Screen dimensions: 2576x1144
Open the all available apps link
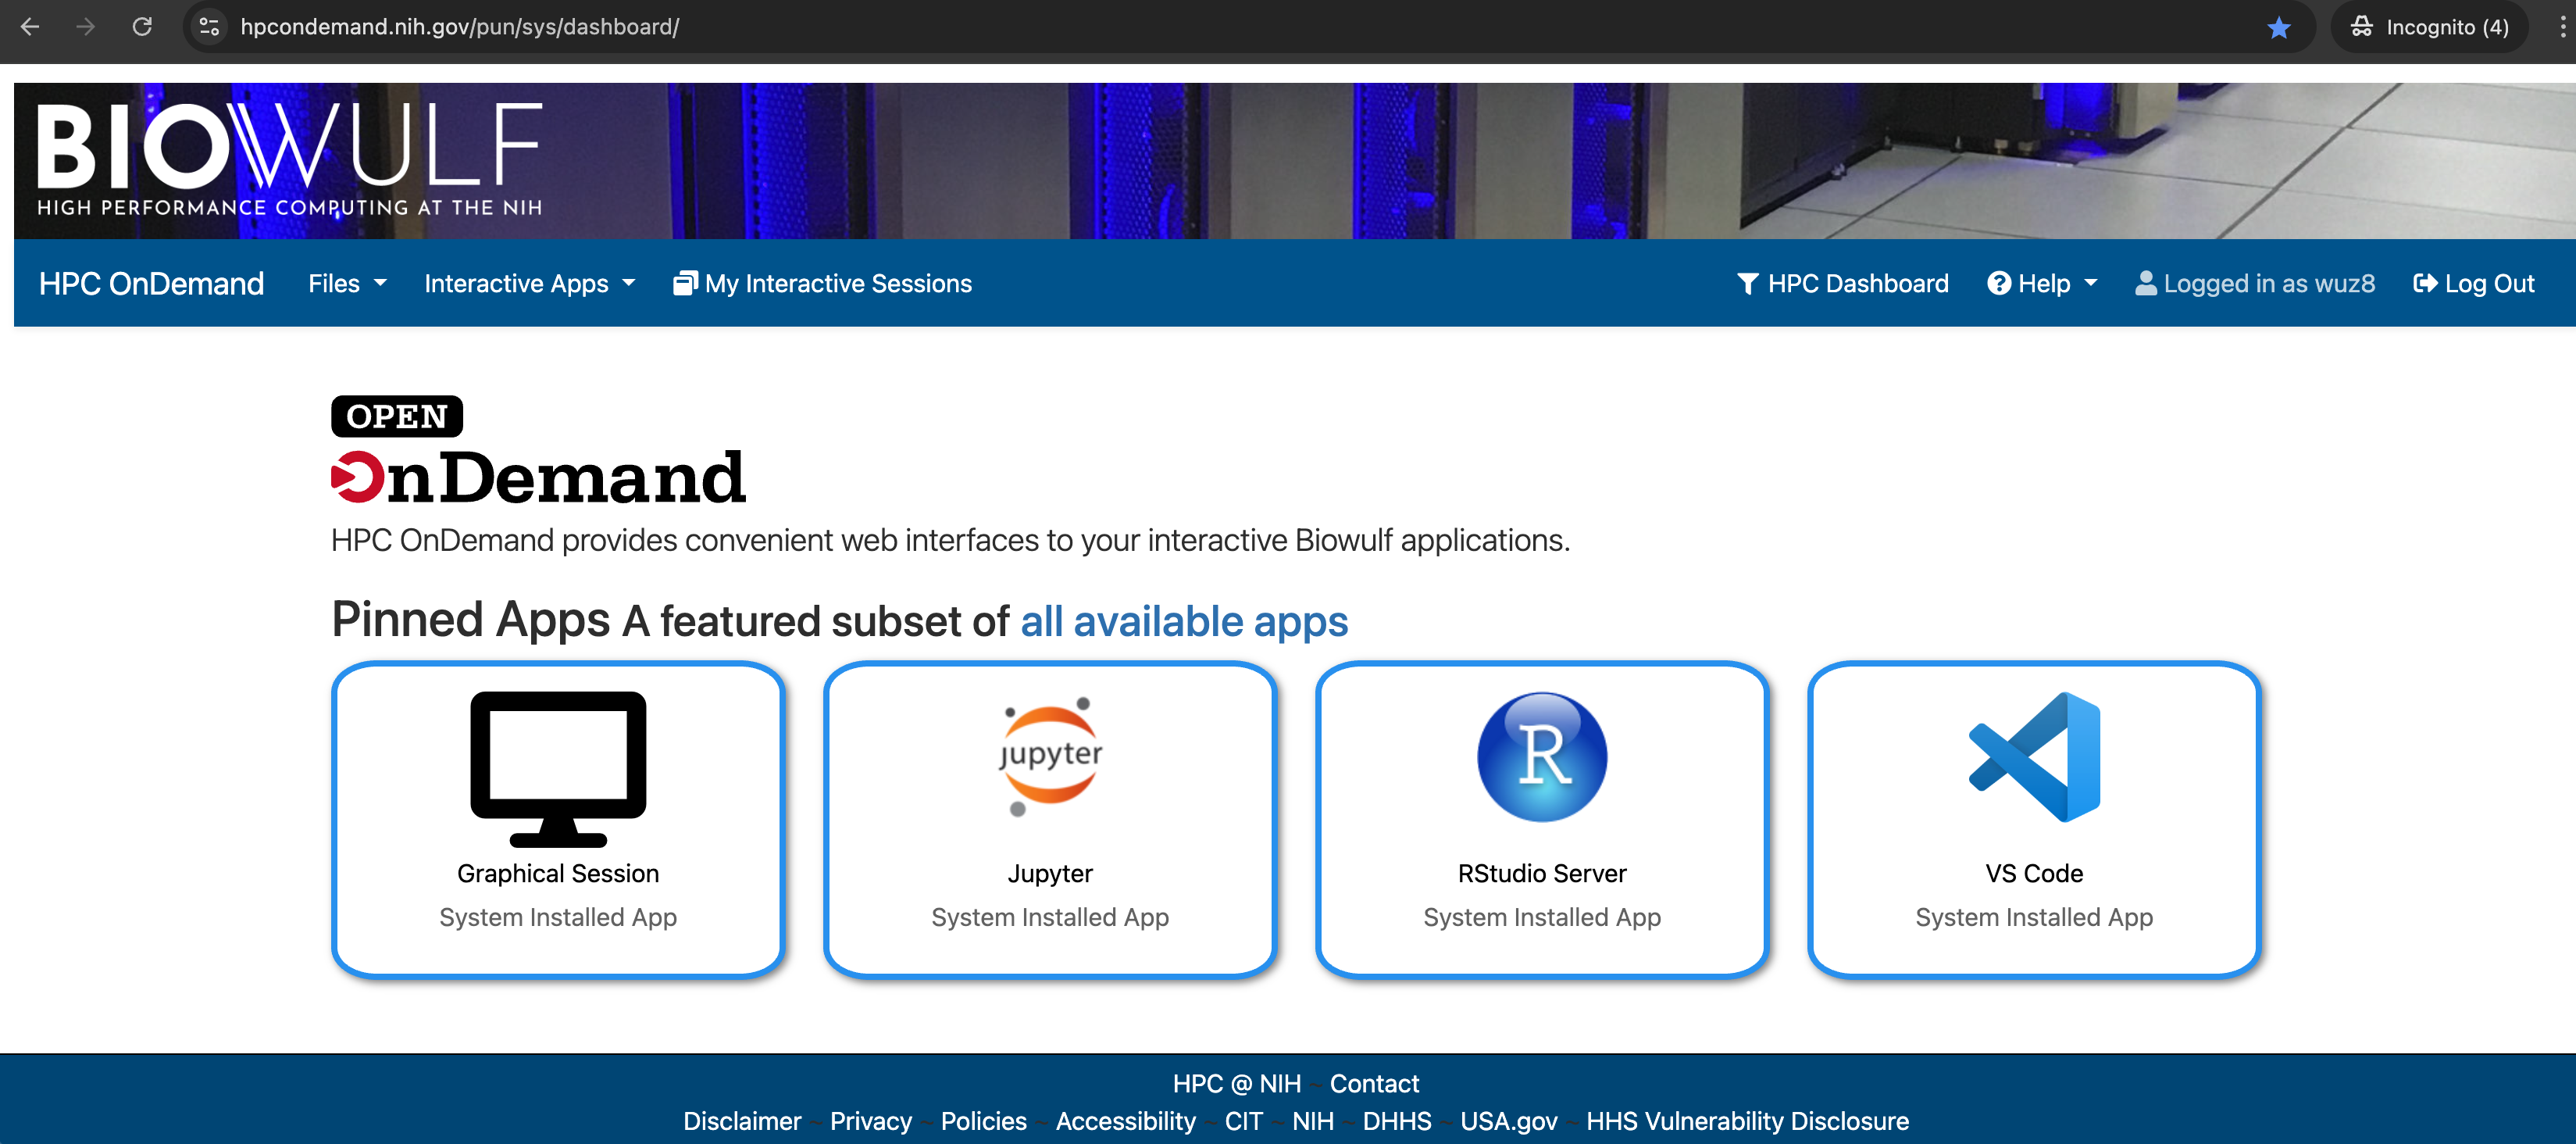point(1183,621)
